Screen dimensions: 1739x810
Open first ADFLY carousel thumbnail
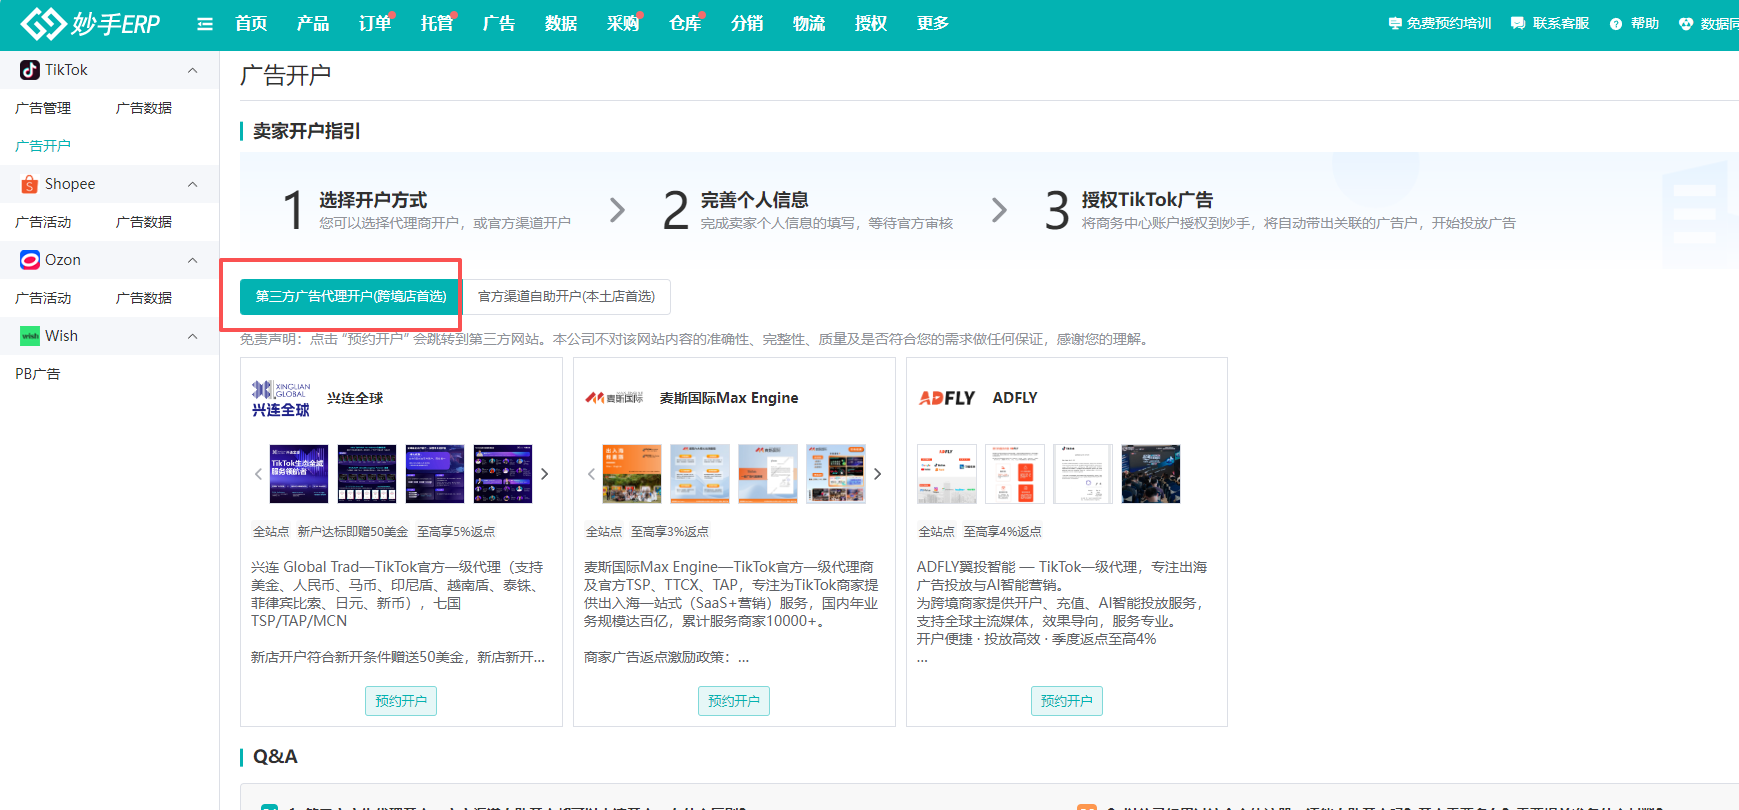coord(947,474)
